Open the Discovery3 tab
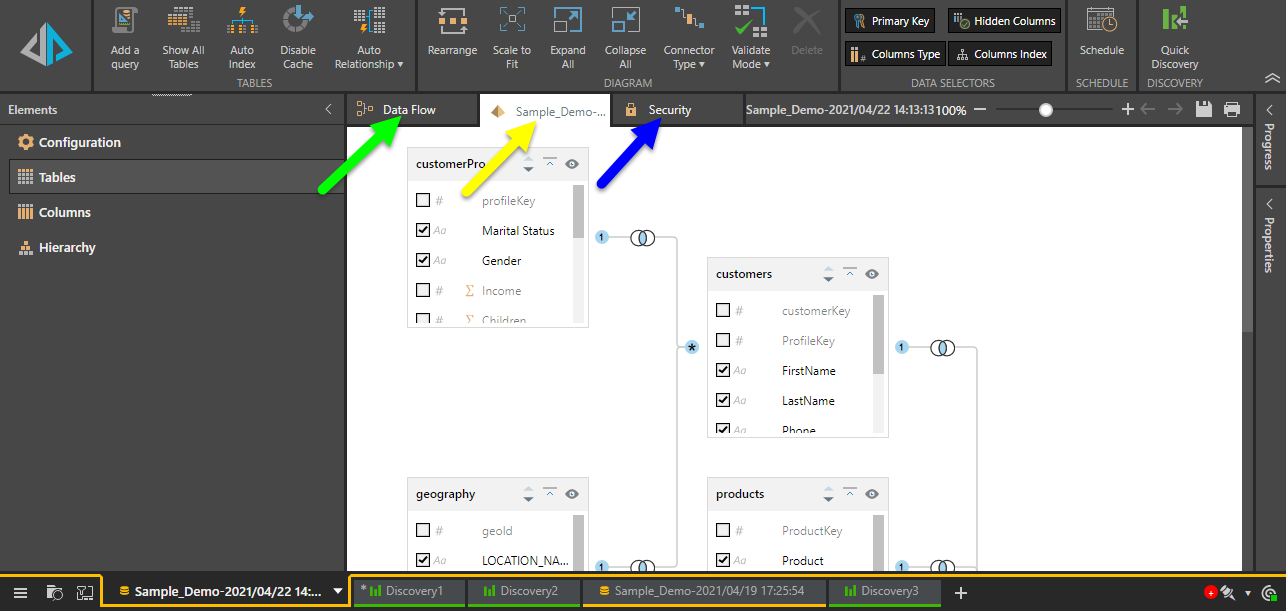Viewport: 1286px width, 611px height. point(884,591)
